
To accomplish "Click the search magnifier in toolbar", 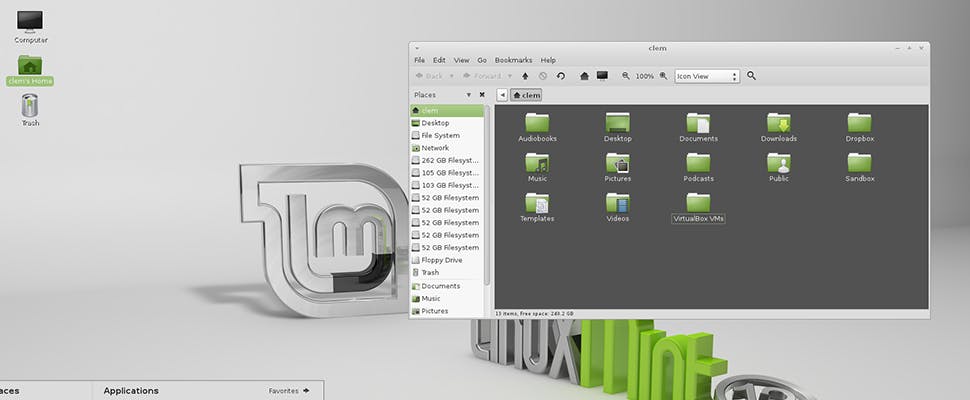I will [x=751, y=75].
